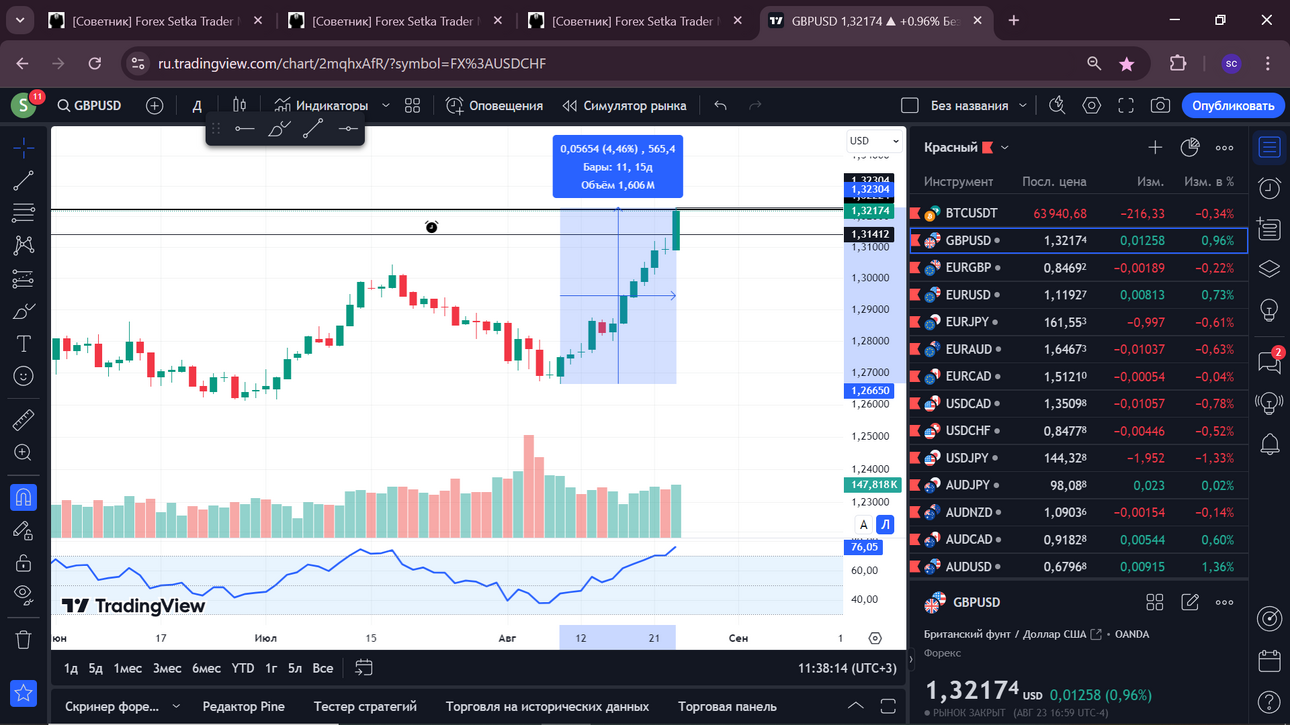The image size is (1290, 725).
Task: Open Торговля на исторических данных tab
Action: pos(547,706)
